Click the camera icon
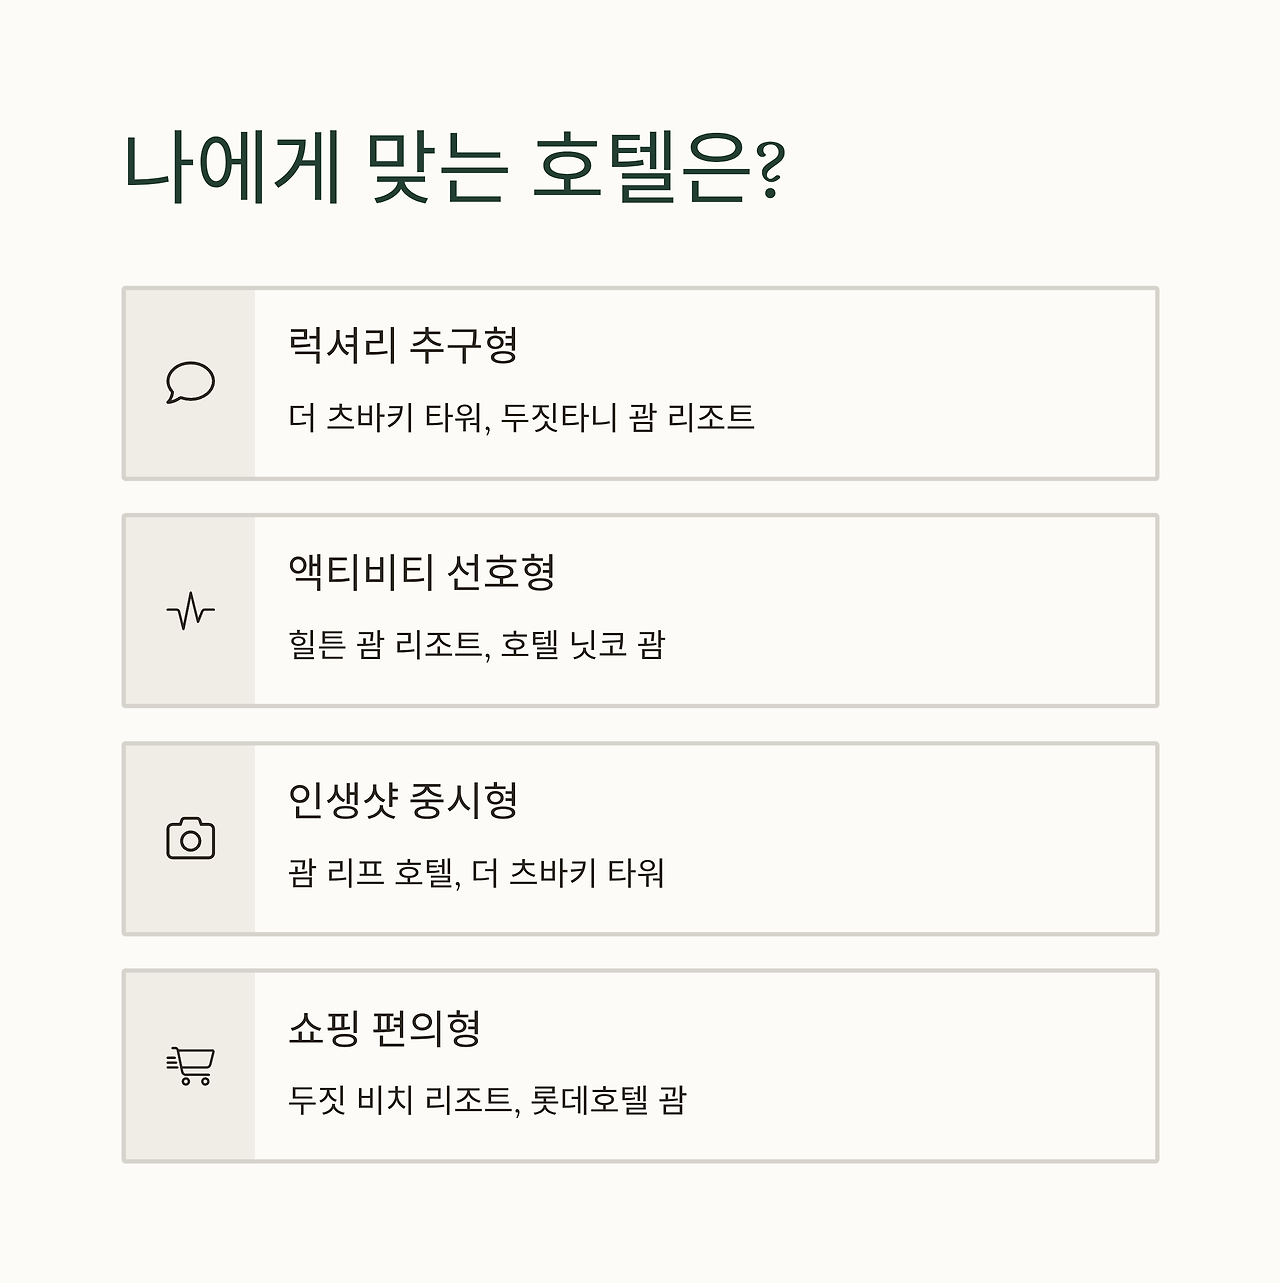1280x1283 pixels. 190,839
